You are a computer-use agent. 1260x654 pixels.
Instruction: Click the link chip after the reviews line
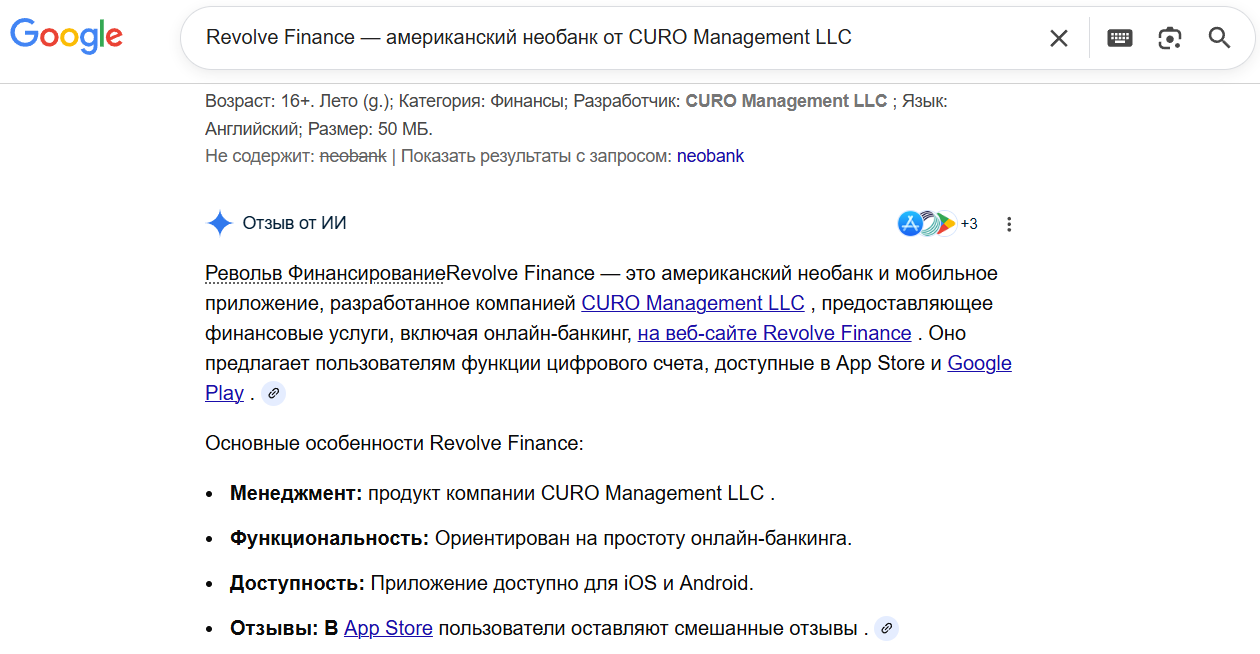[886, 629]
